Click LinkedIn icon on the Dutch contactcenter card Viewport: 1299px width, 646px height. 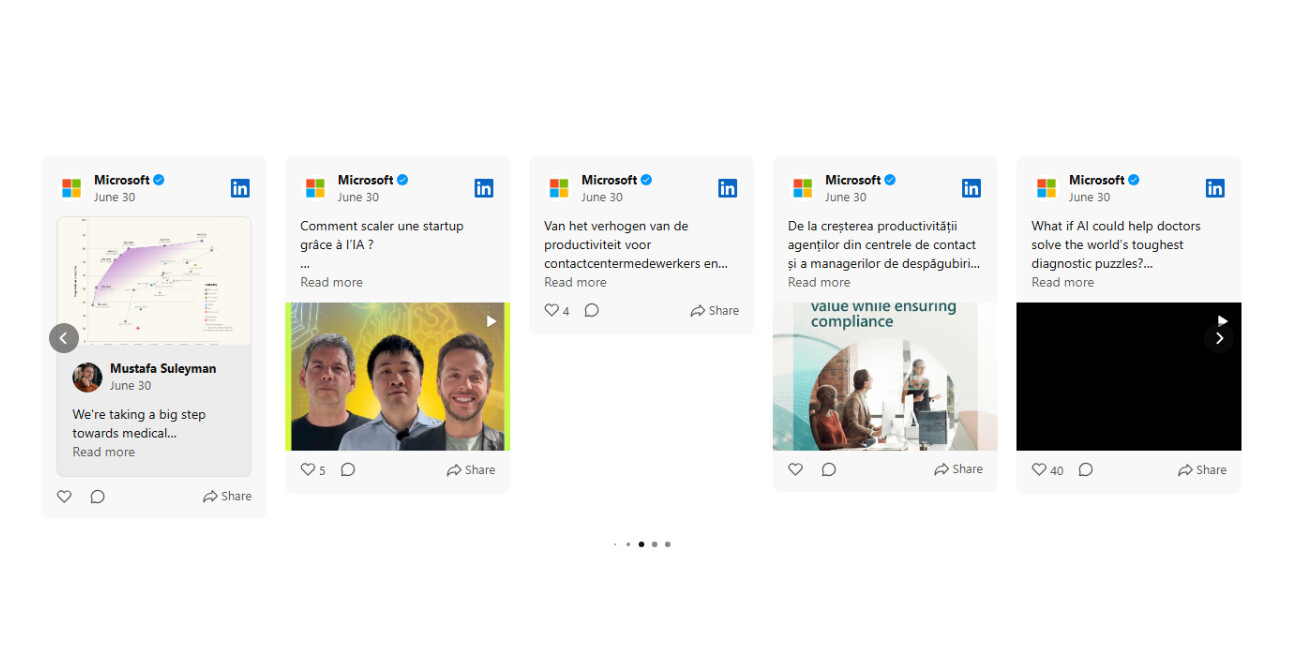728,188
